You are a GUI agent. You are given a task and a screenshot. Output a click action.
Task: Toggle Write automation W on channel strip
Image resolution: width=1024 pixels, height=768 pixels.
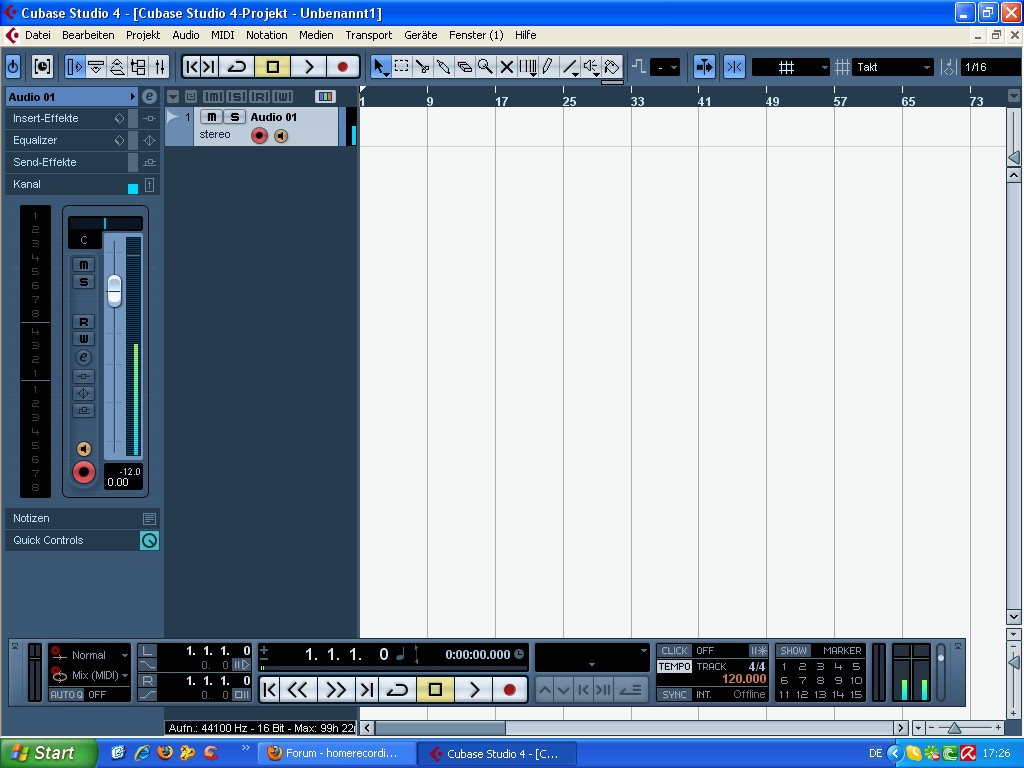pyautogui.click(x=84, y=339)
